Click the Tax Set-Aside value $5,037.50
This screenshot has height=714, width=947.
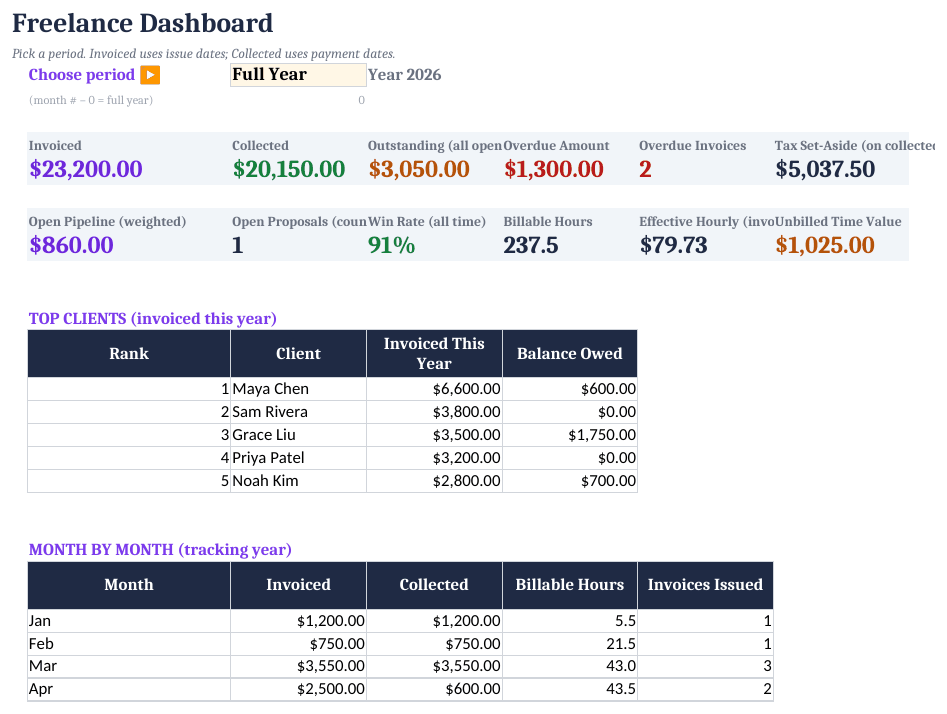825,169
